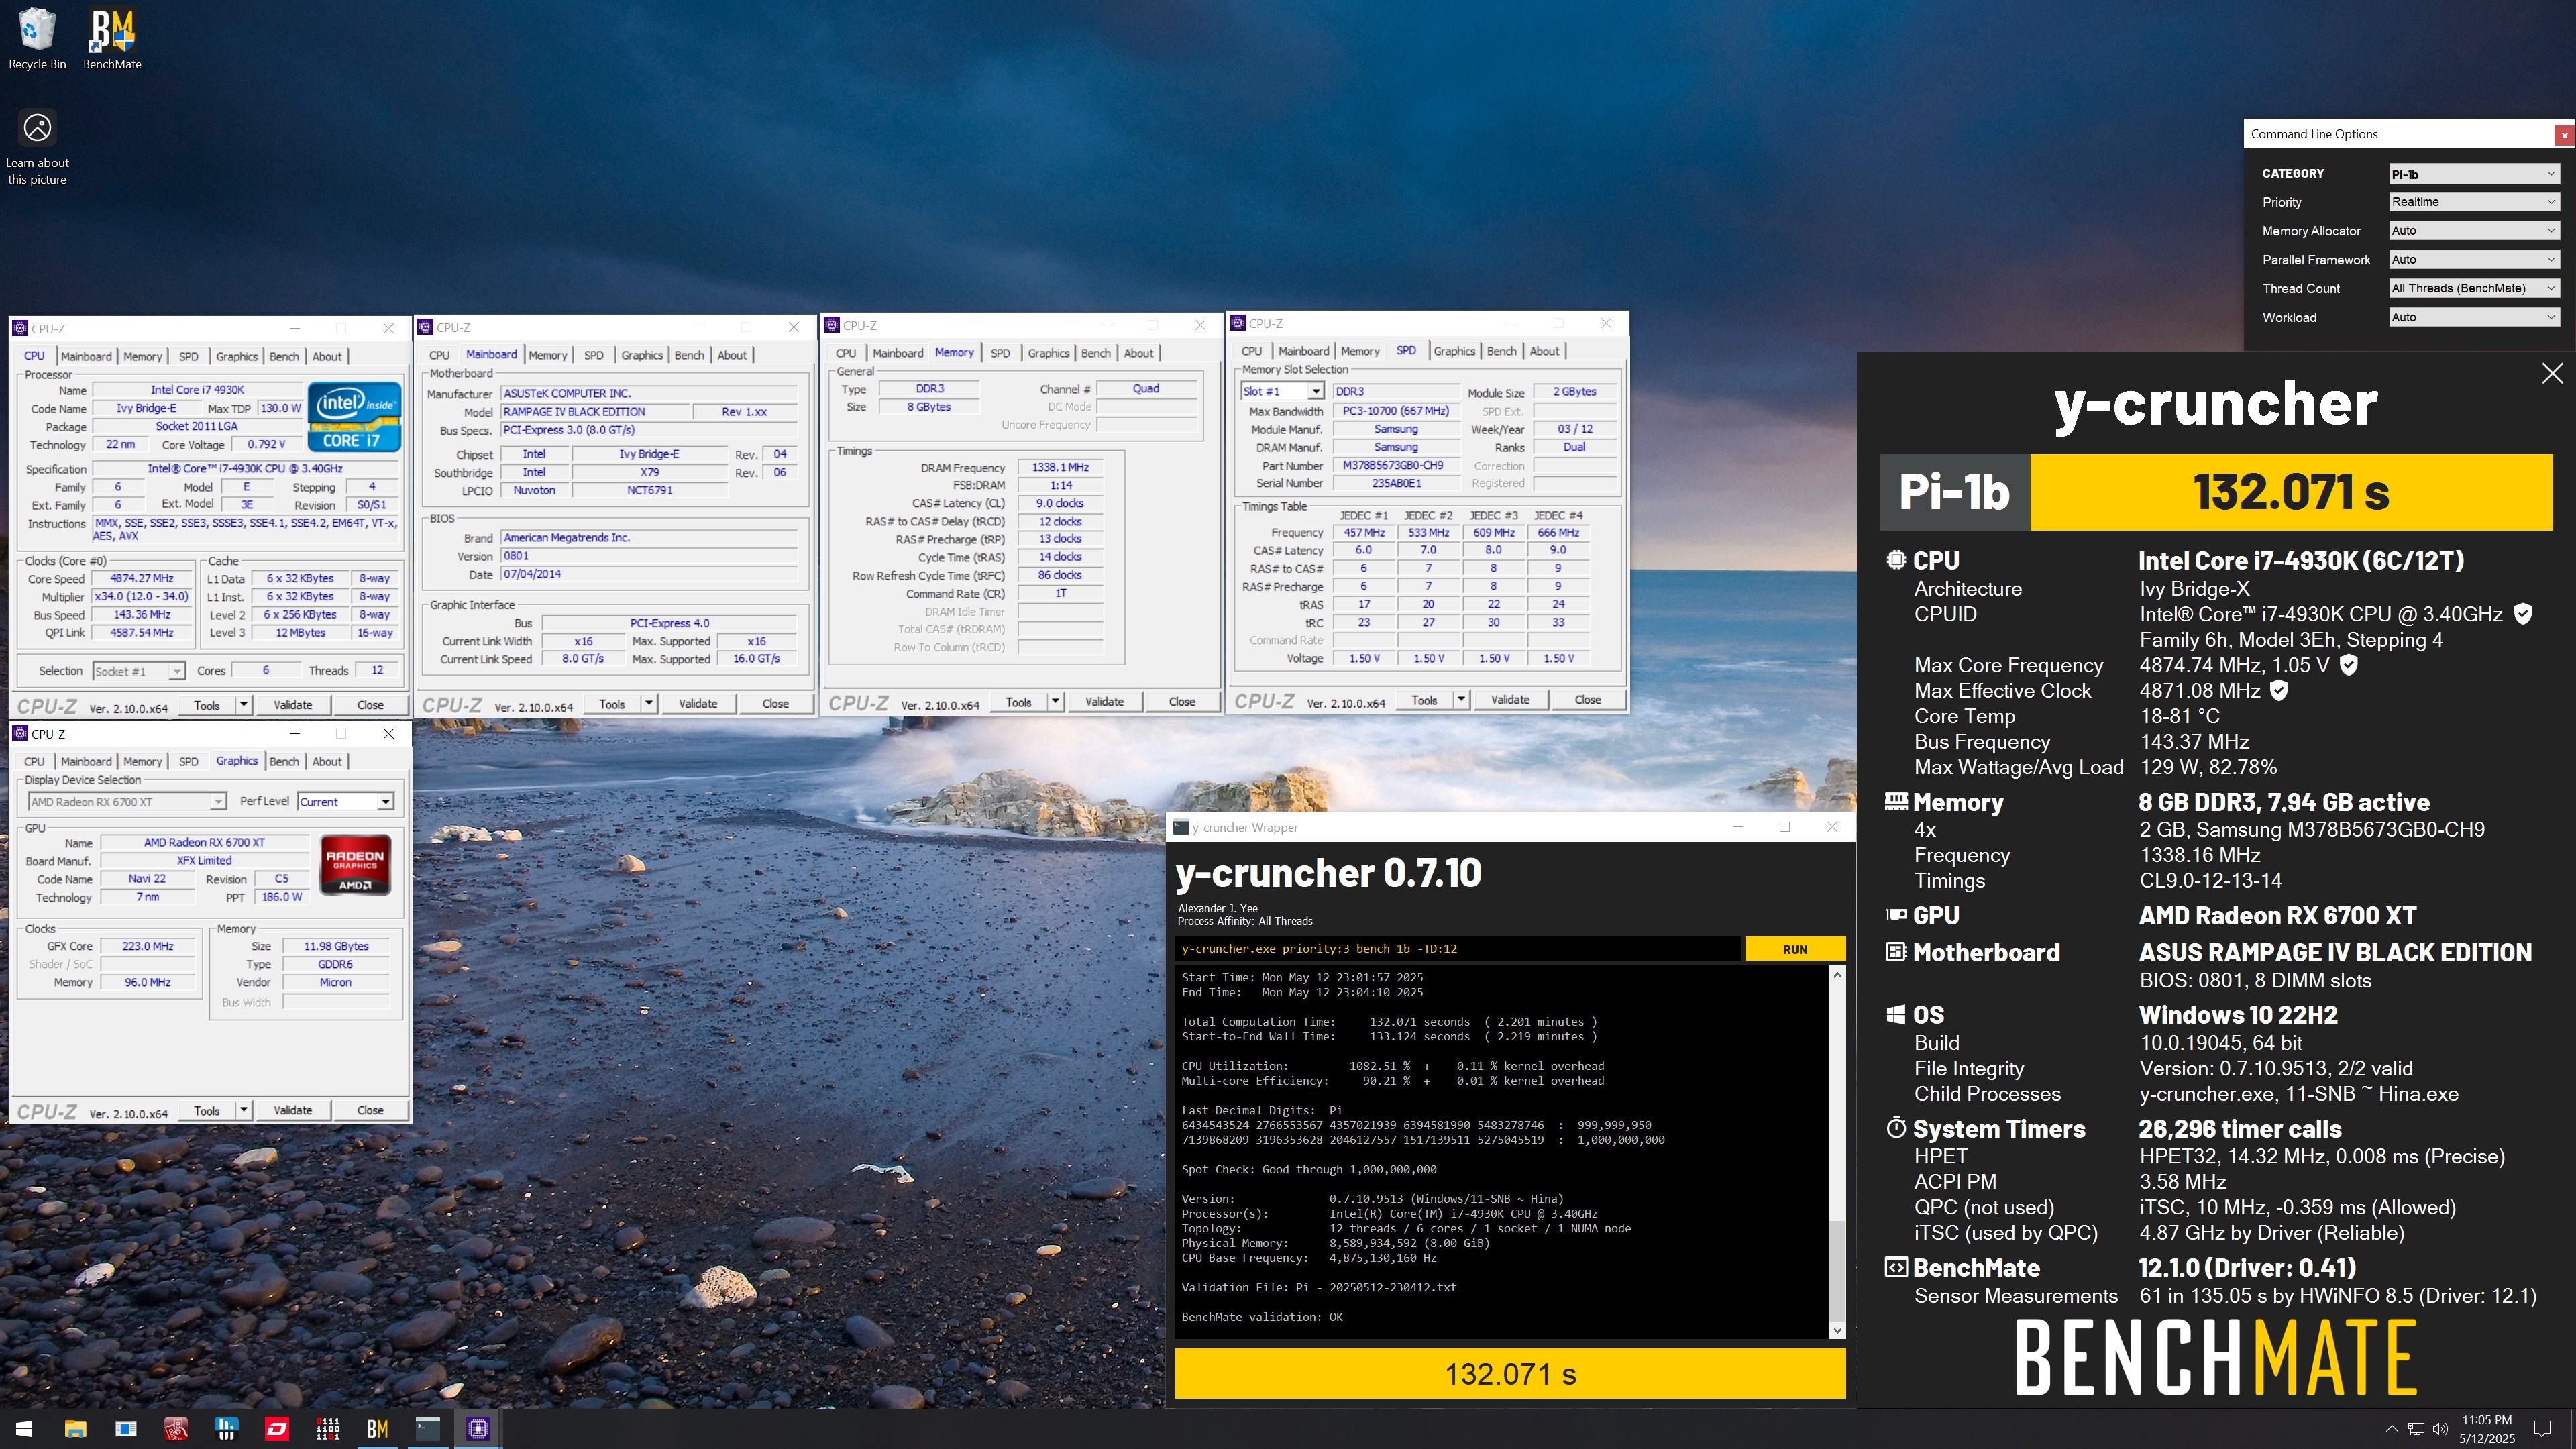The image size is (2576, 1449).
Task: Open the Perf Level Current dropdown
Action: click(x=346, y=802)
